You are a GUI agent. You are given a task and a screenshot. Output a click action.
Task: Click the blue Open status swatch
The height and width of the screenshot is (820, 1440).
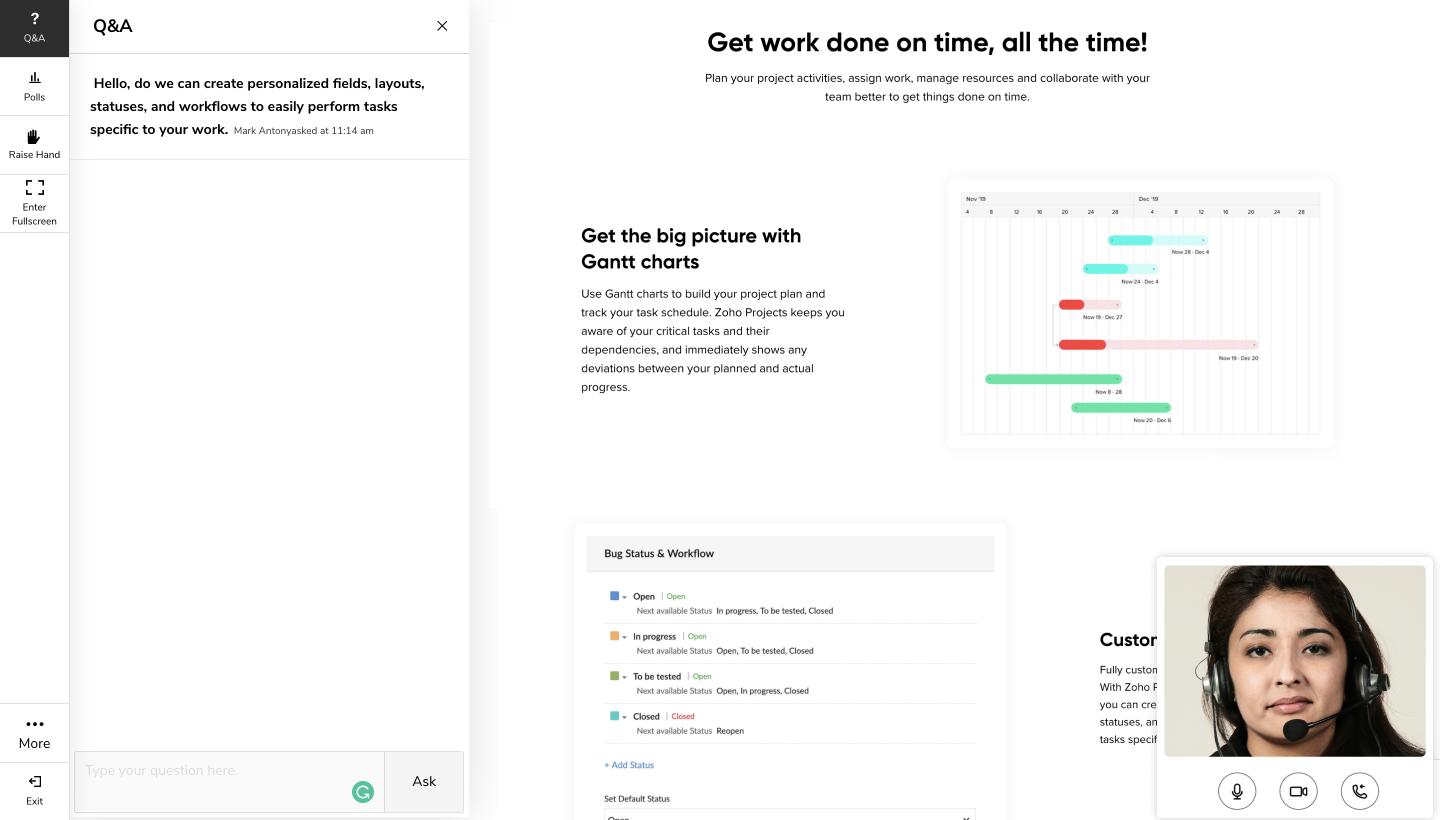(615, 596)
